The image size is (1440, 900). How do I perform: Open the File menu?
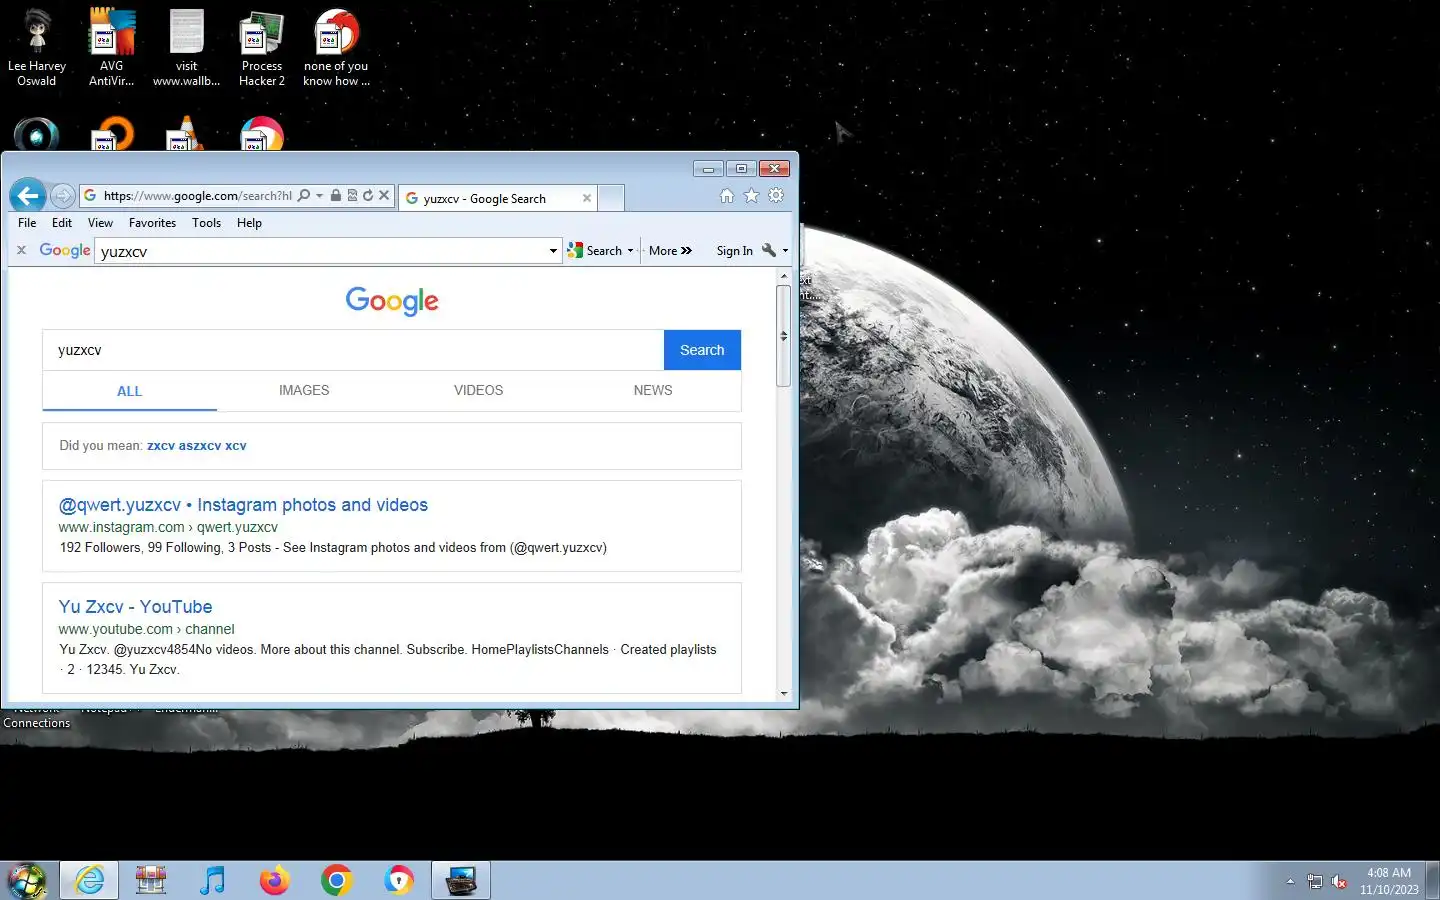pyautogui.click(x=27, y=223)
